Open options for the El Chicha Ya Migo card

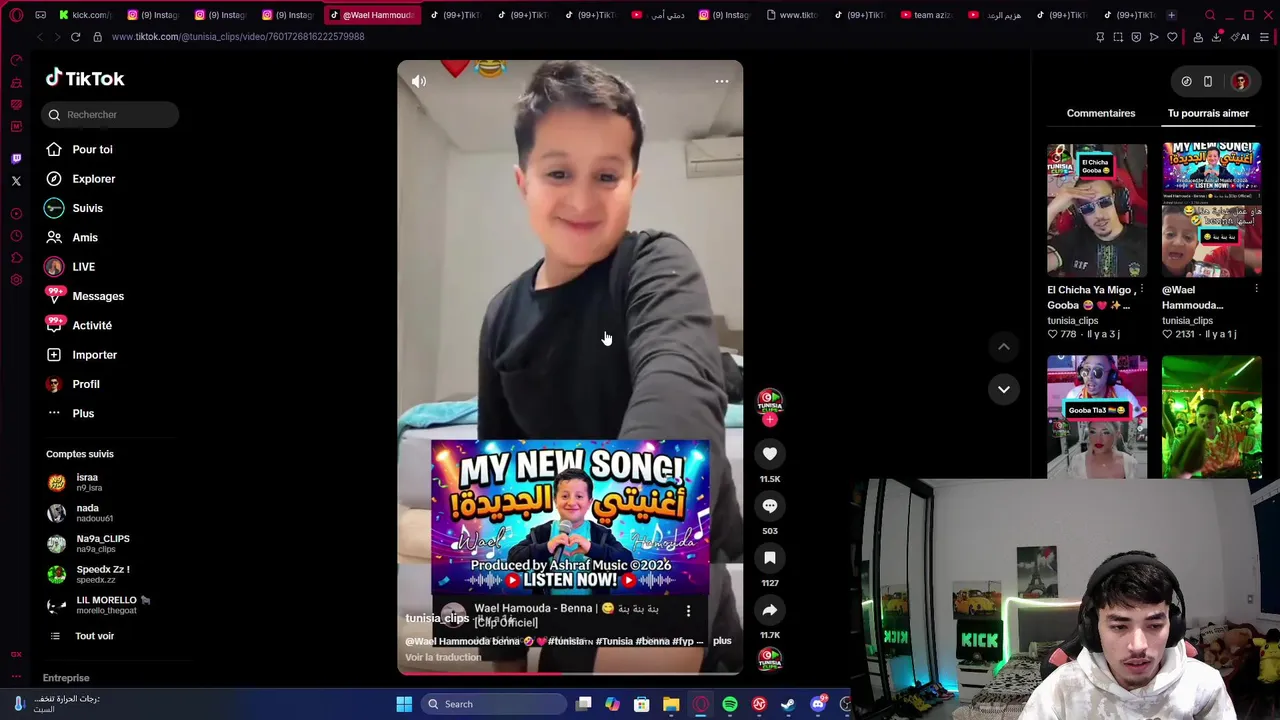click(x=1141, y=290)
